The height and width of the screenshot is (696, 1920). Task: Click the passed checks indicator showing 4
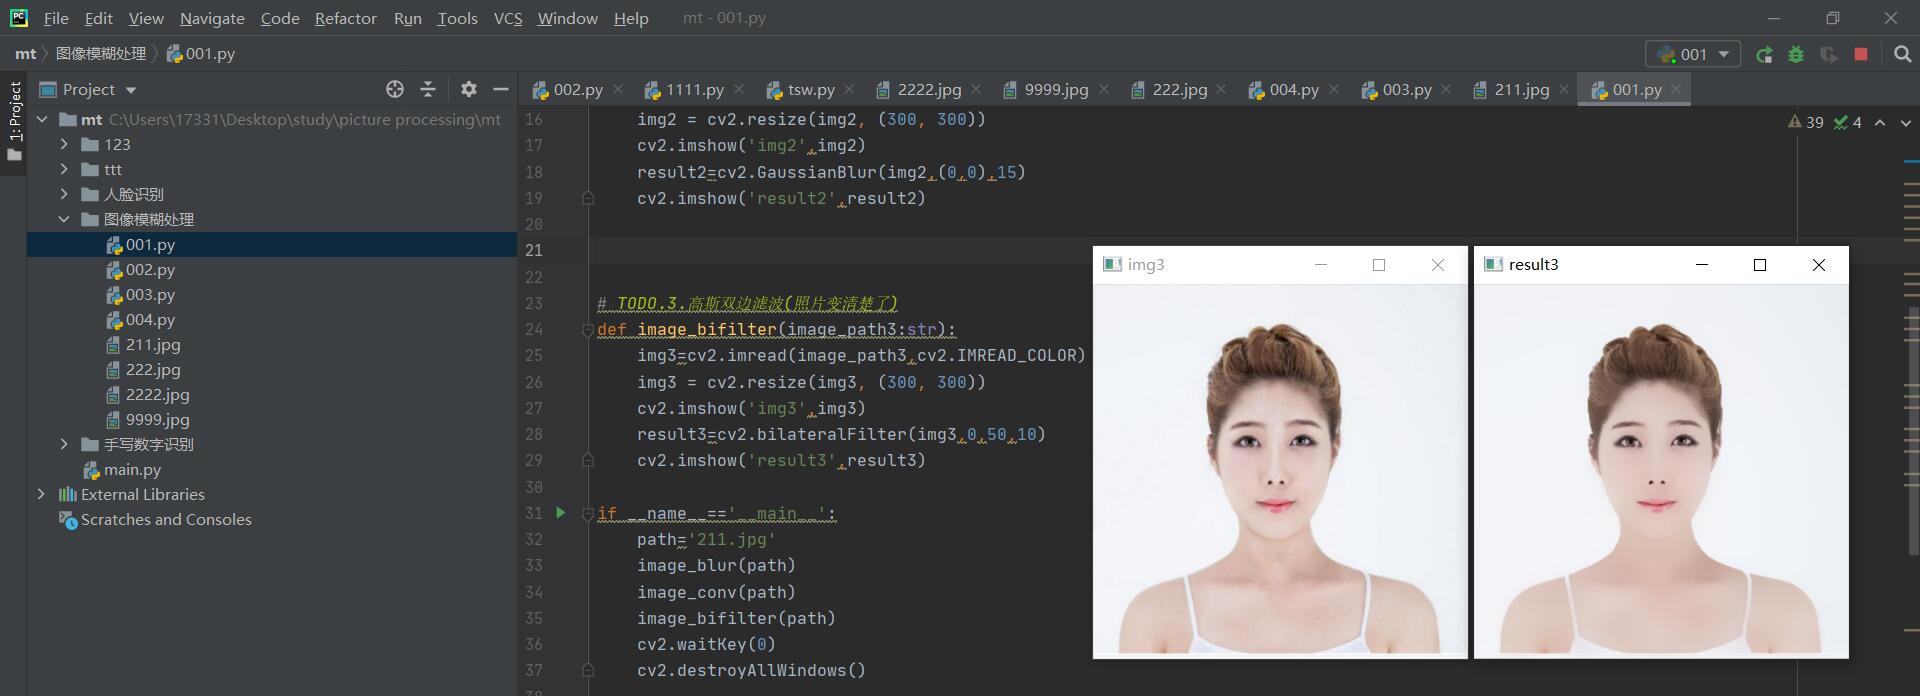click(1848, 122)
